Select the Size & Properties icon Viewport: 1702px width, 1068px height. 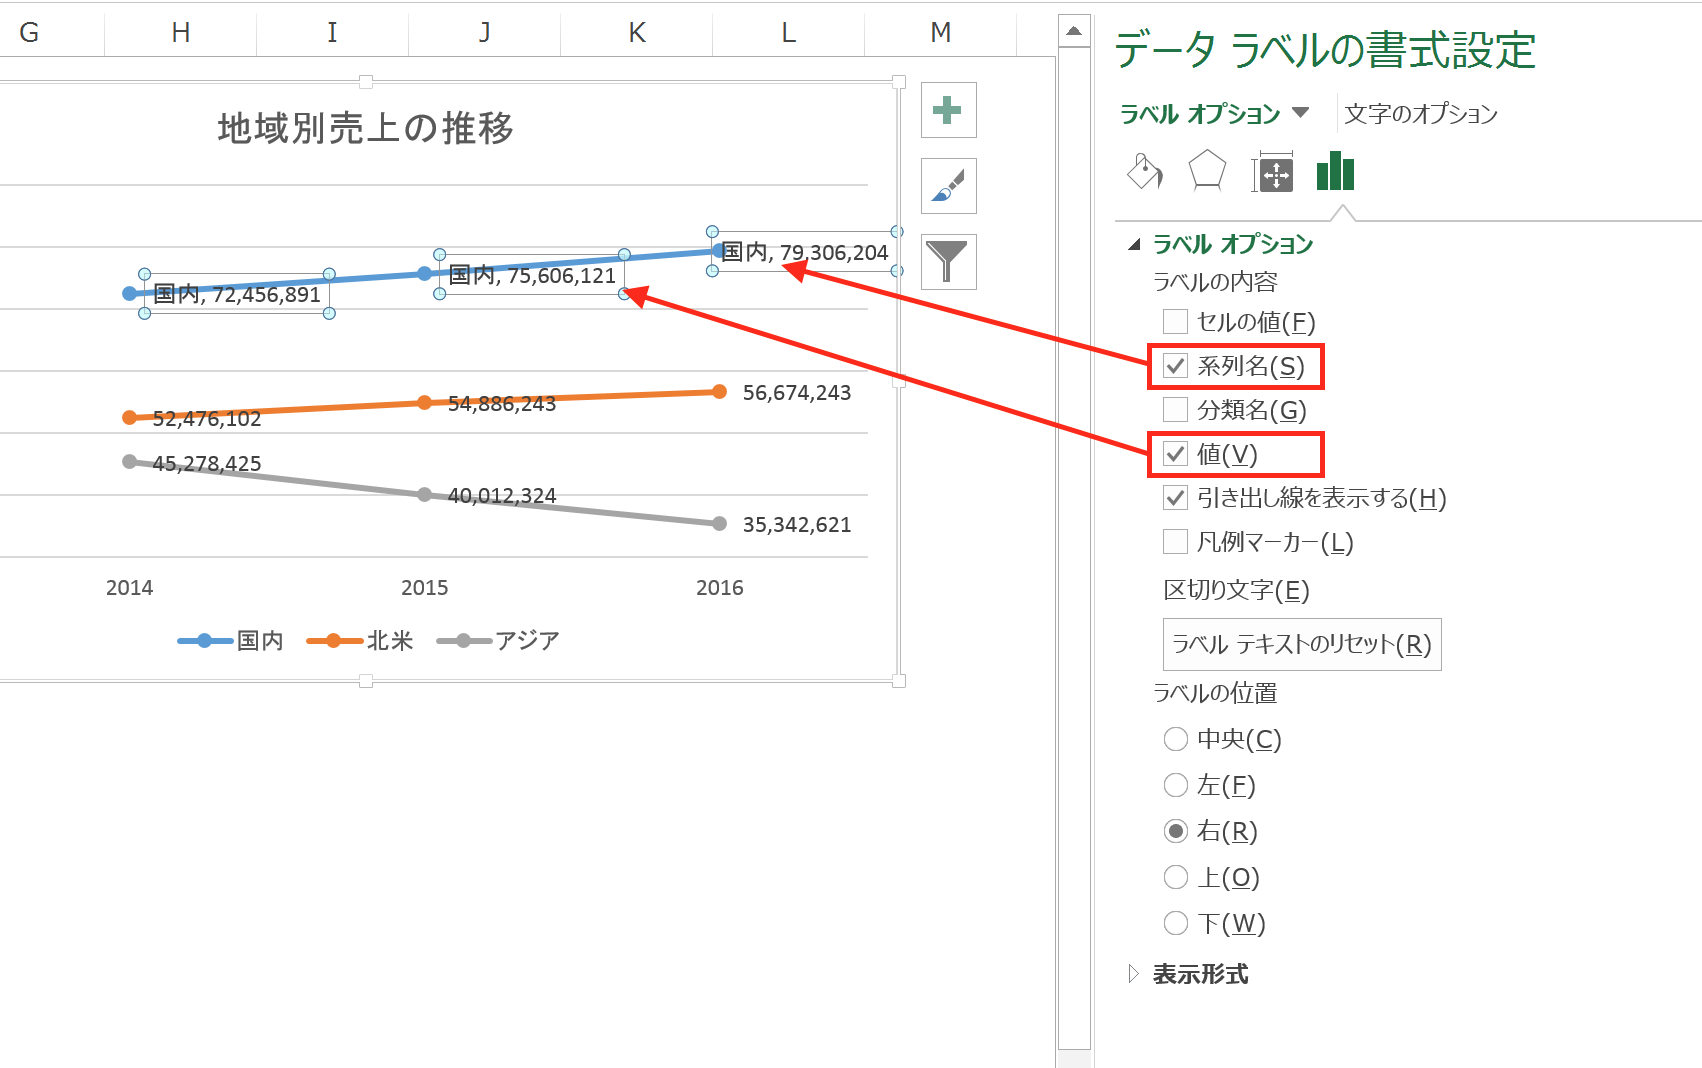[1272, 173]
